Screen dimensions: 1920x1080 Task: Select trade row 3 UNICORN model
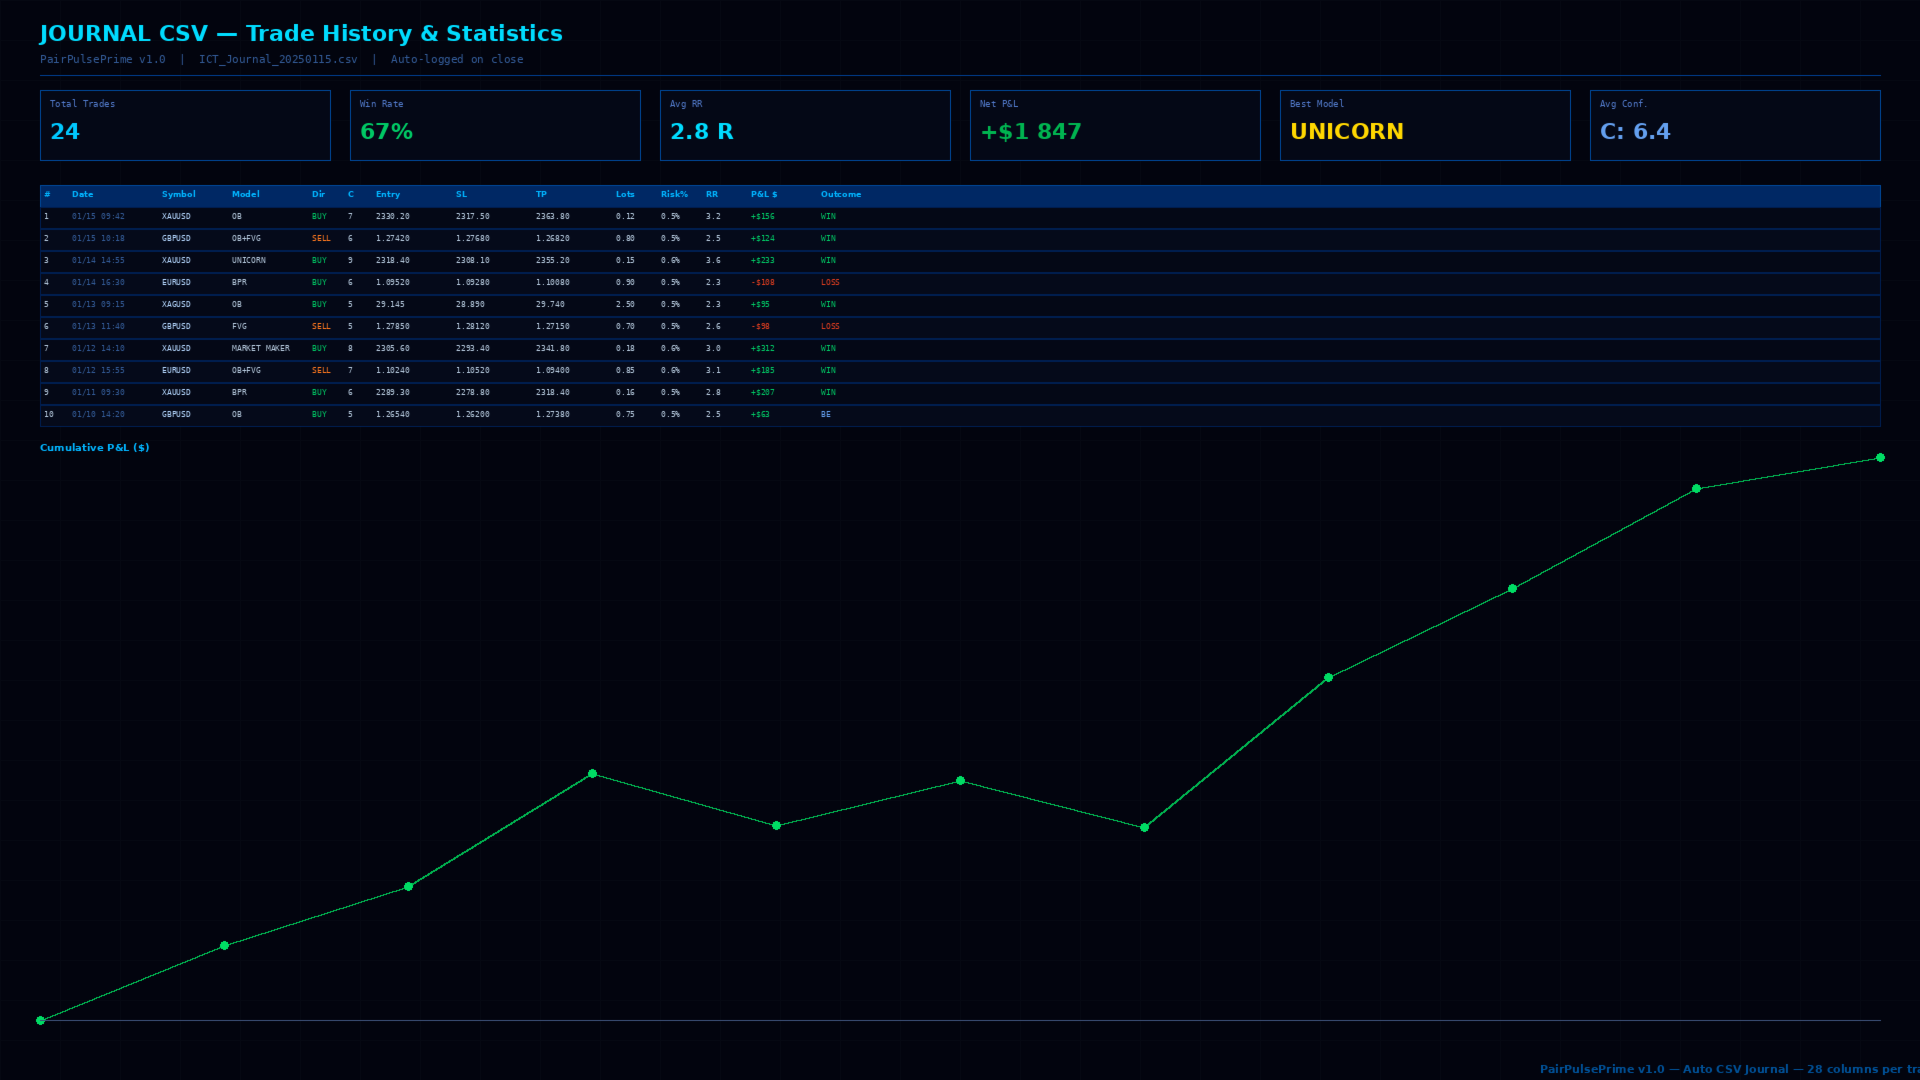[x=960, y=261]
